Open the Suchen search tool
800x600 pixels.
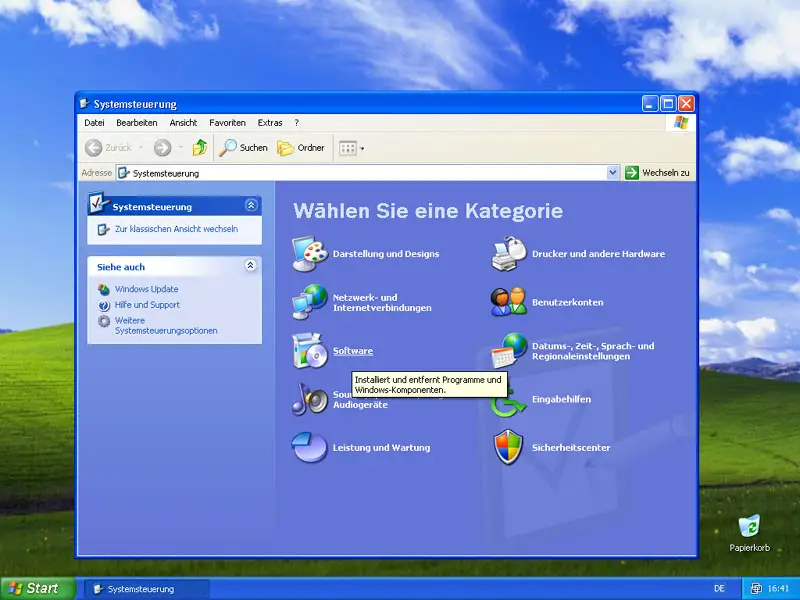(x=243, y=148)
